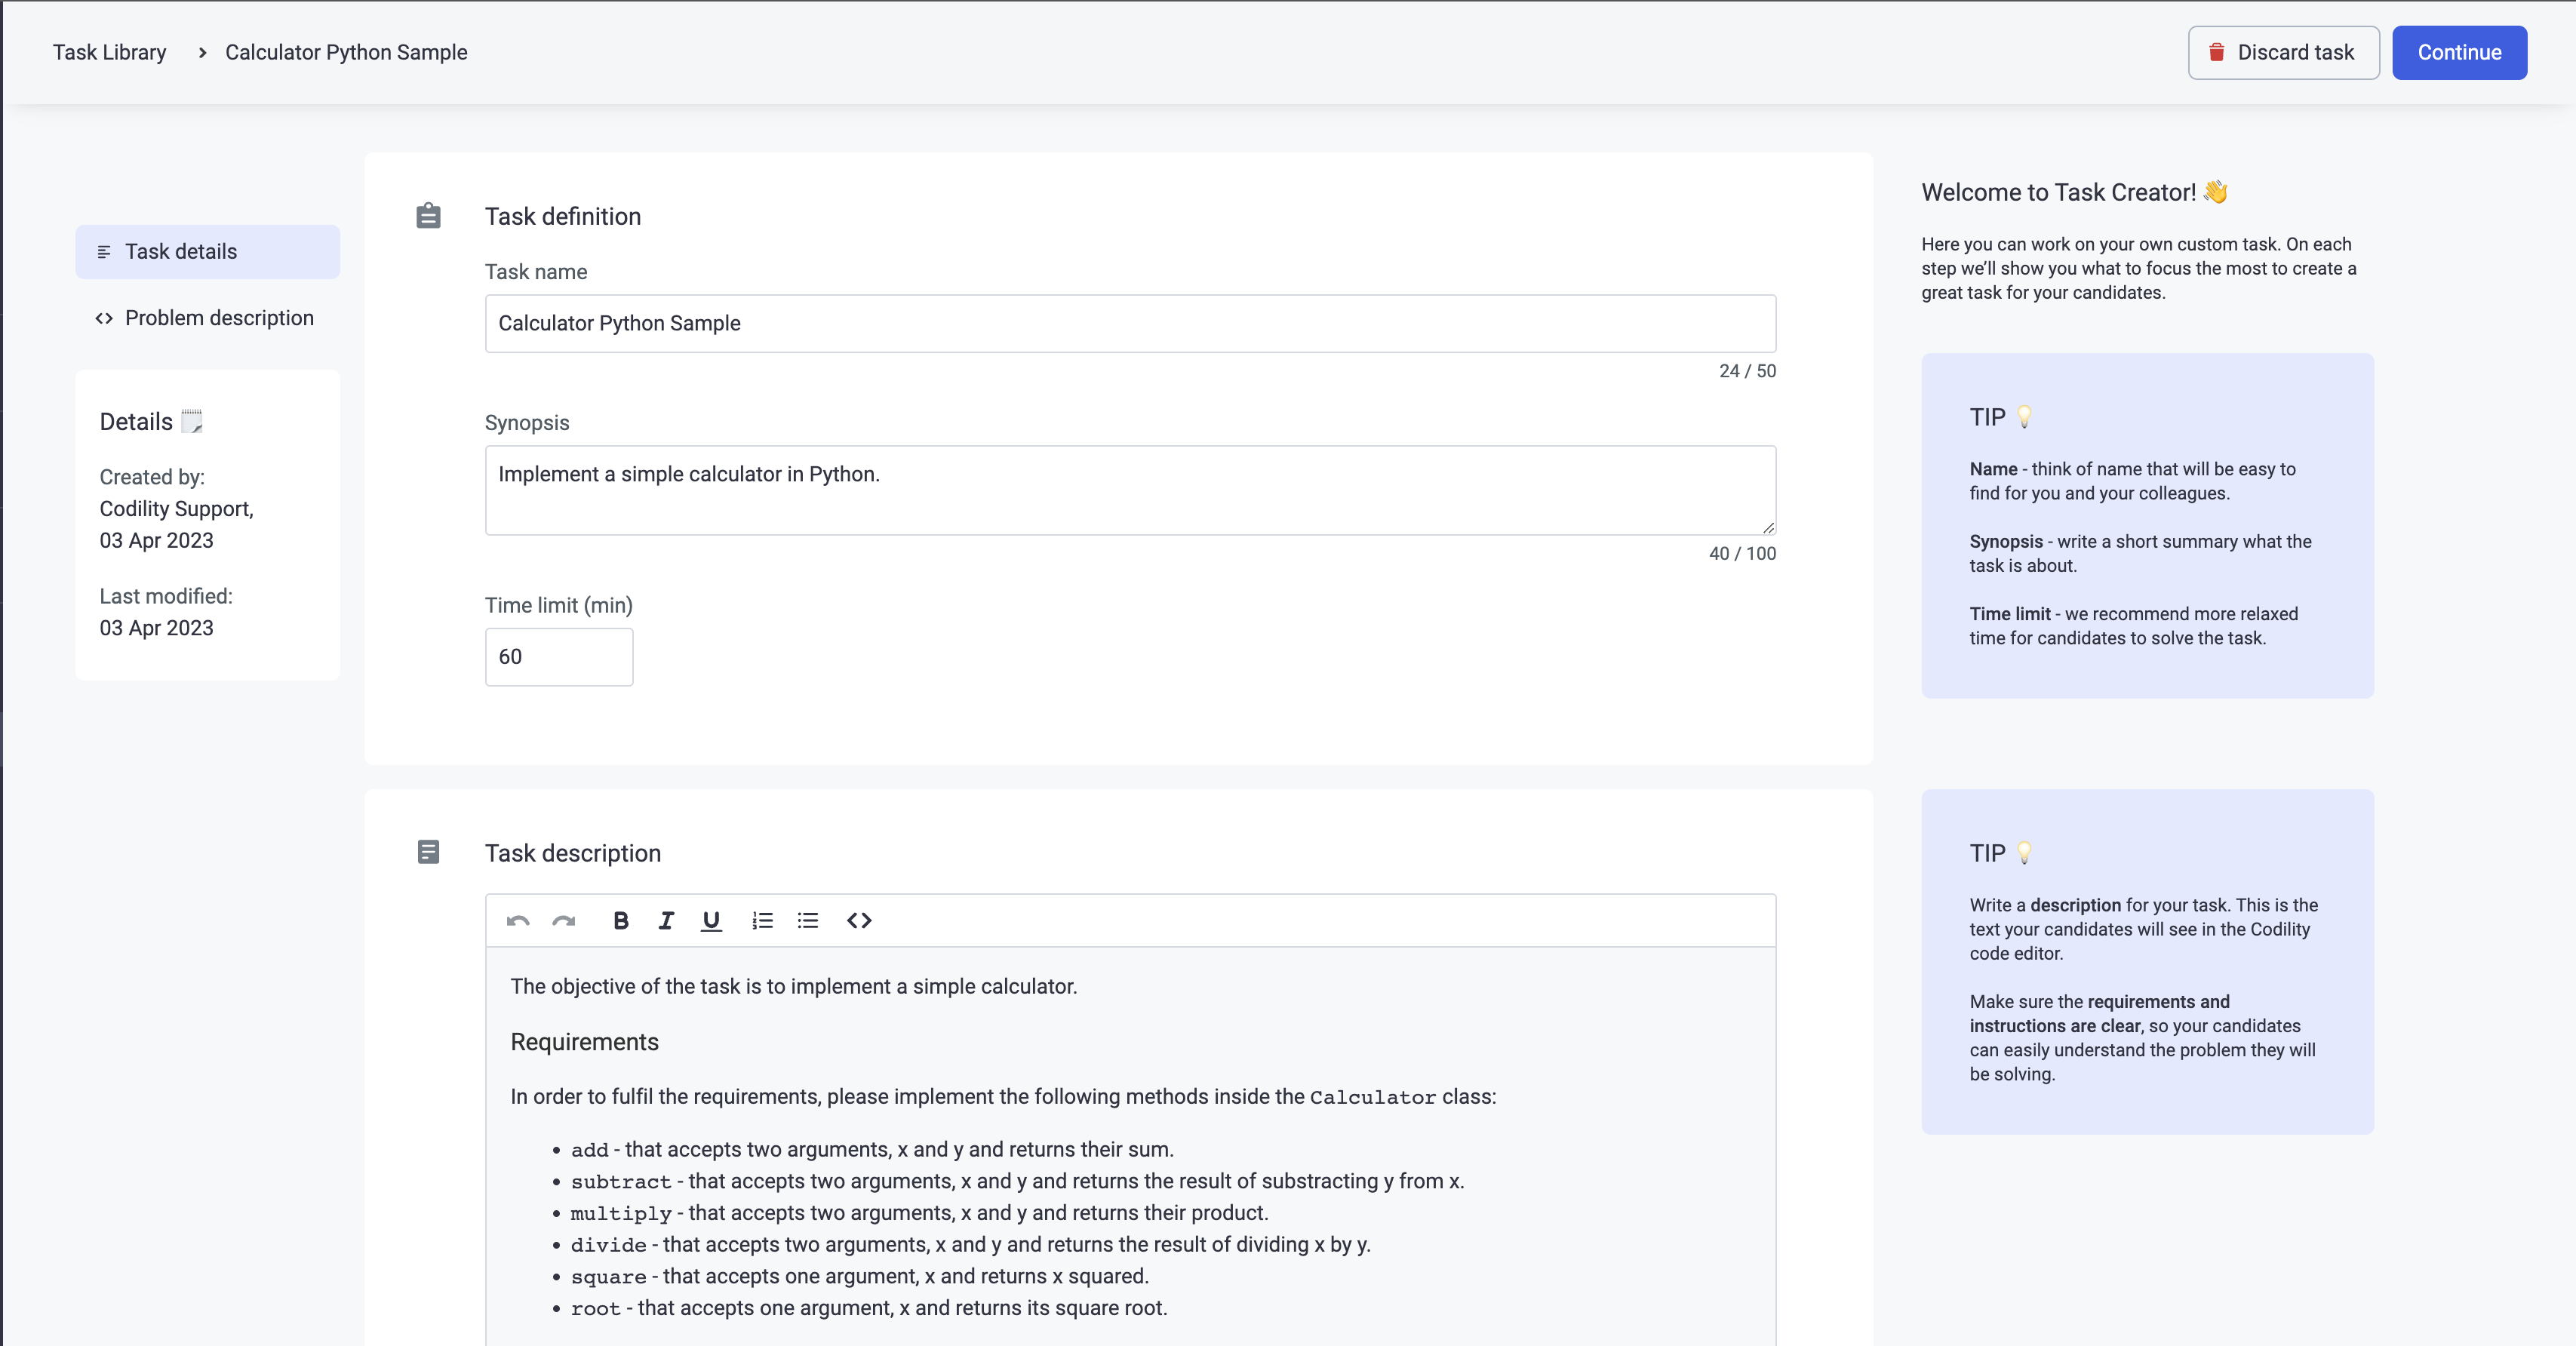This screenshot has height=1346, width=2576.
Task: Open the Problem description section
Action: 208,318
